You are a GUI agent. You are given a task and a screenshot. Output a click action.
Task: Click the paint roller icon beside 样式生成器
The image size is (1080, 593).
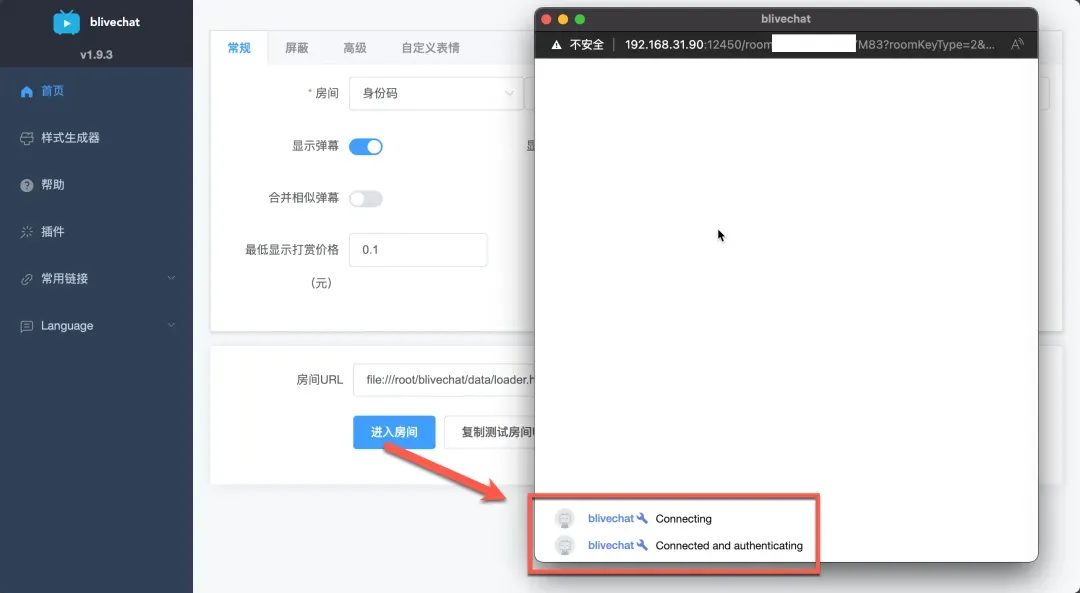[x=27, y=138]
